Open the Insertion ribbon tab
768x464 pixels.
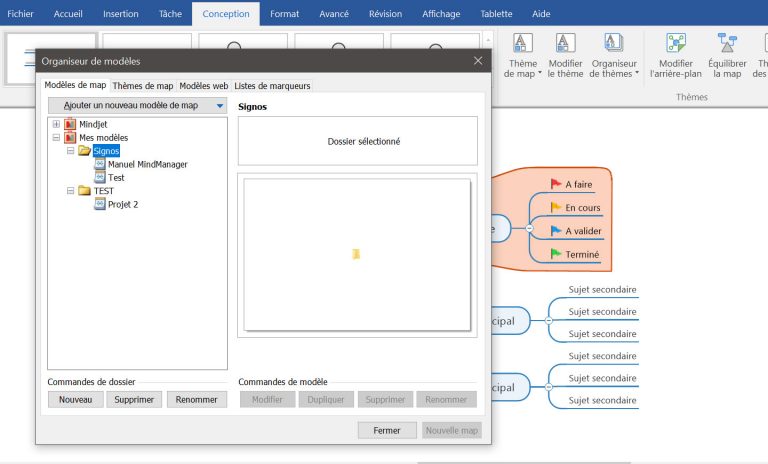pos(120,14)
